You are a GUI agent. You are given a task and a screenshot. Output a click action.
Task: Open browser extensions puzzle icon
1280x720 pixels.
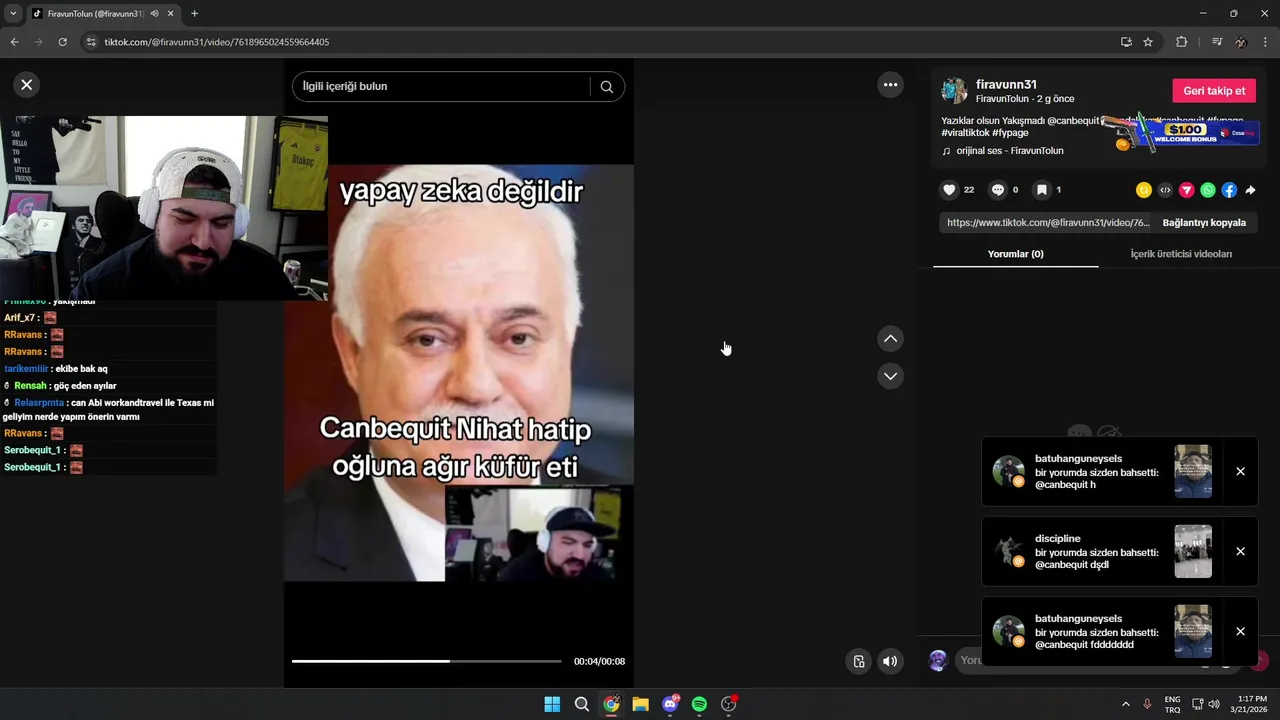(1181, 42)
